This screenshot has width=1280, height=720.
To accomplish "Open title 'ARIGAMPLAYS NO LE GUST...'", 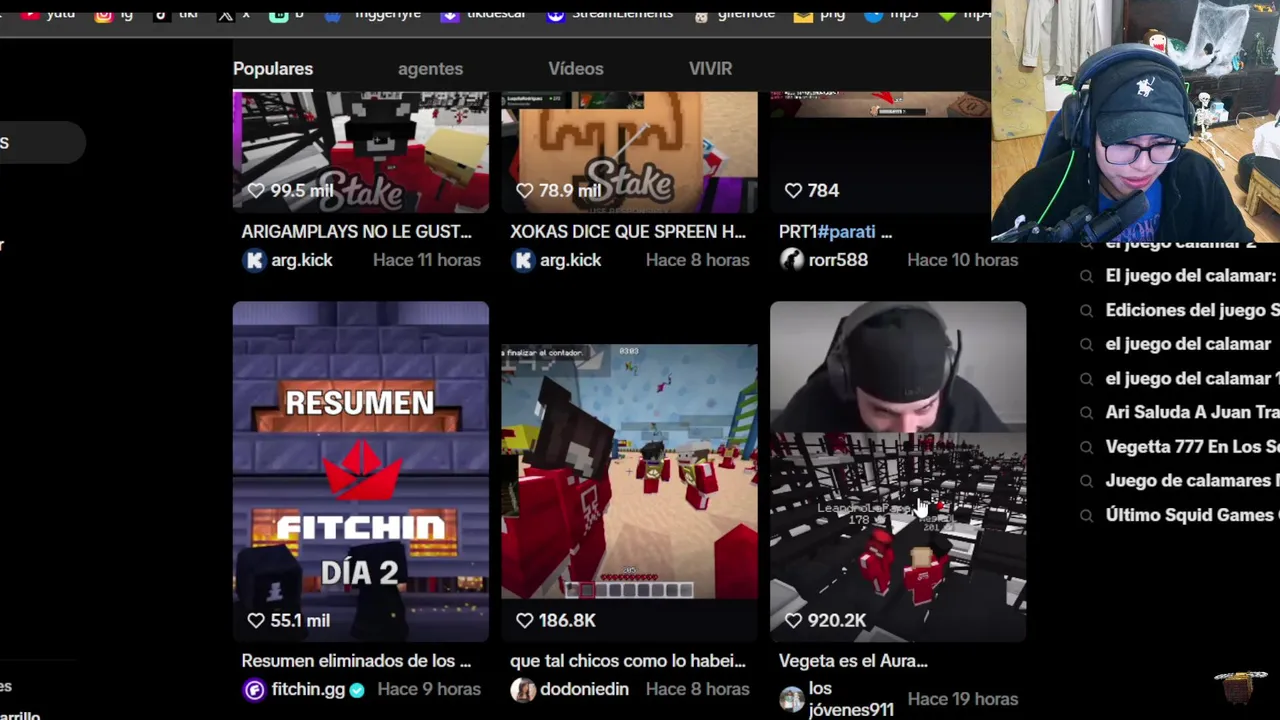I will (x=356, y=231).
